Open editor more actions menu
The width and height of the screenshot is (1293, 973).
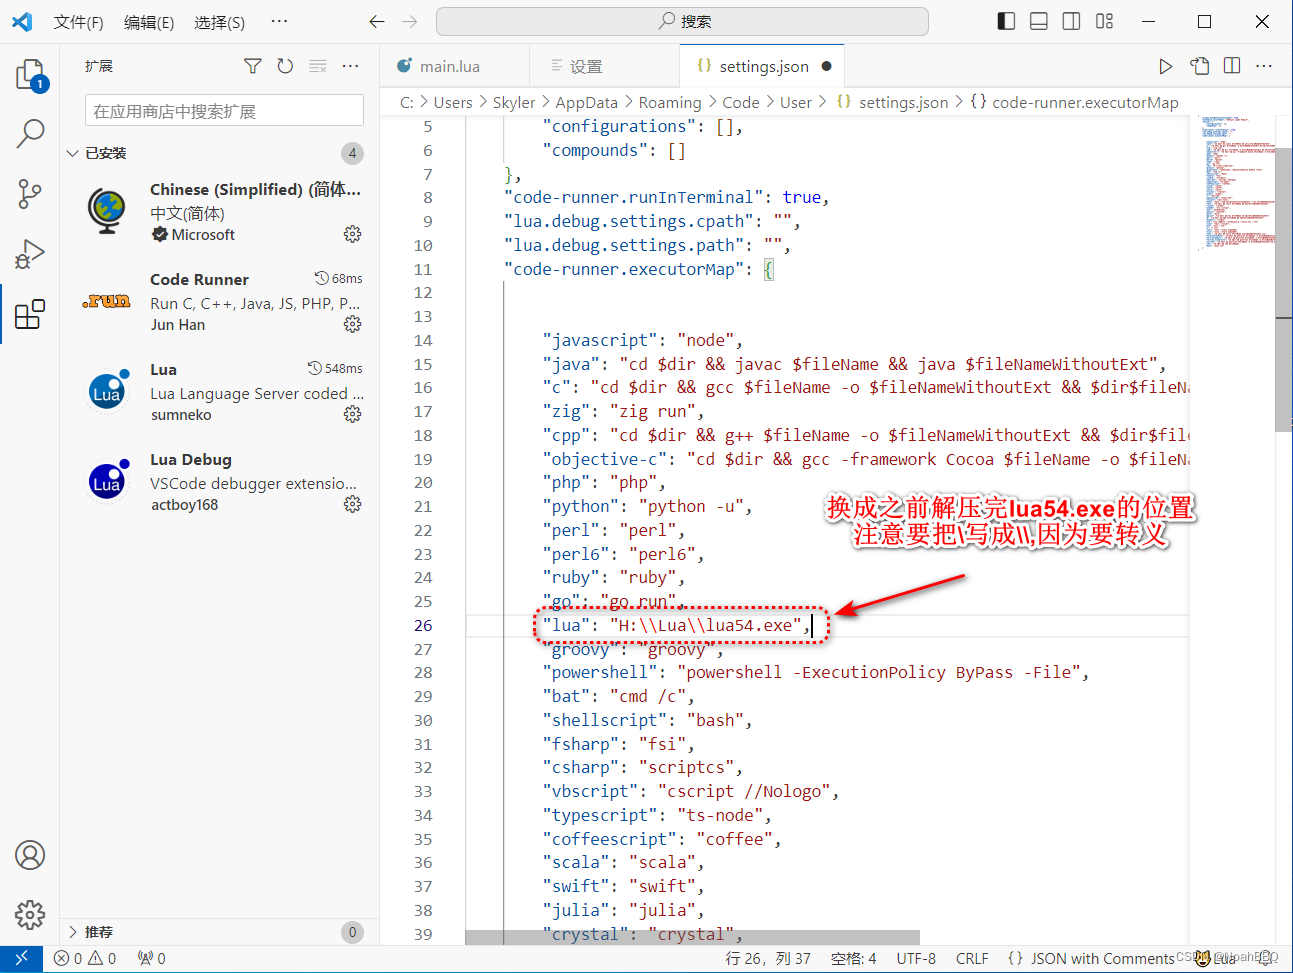coord(1264,66)
